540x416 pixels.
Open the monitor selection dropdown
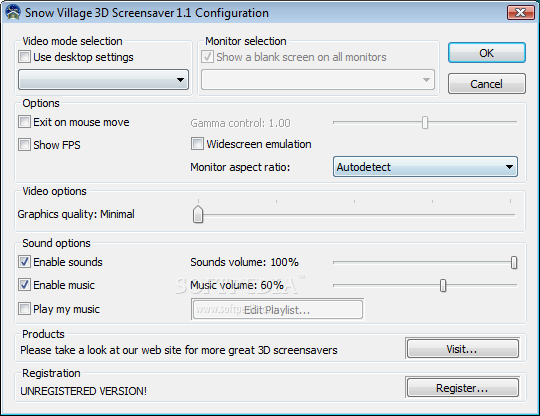(x=318, y=80)
